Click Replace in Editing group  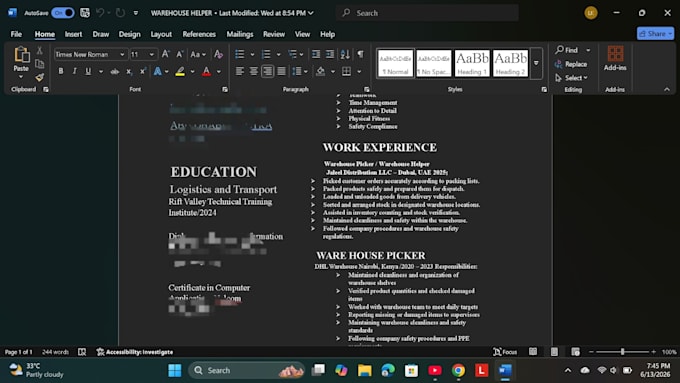click(x=571, y=64)
